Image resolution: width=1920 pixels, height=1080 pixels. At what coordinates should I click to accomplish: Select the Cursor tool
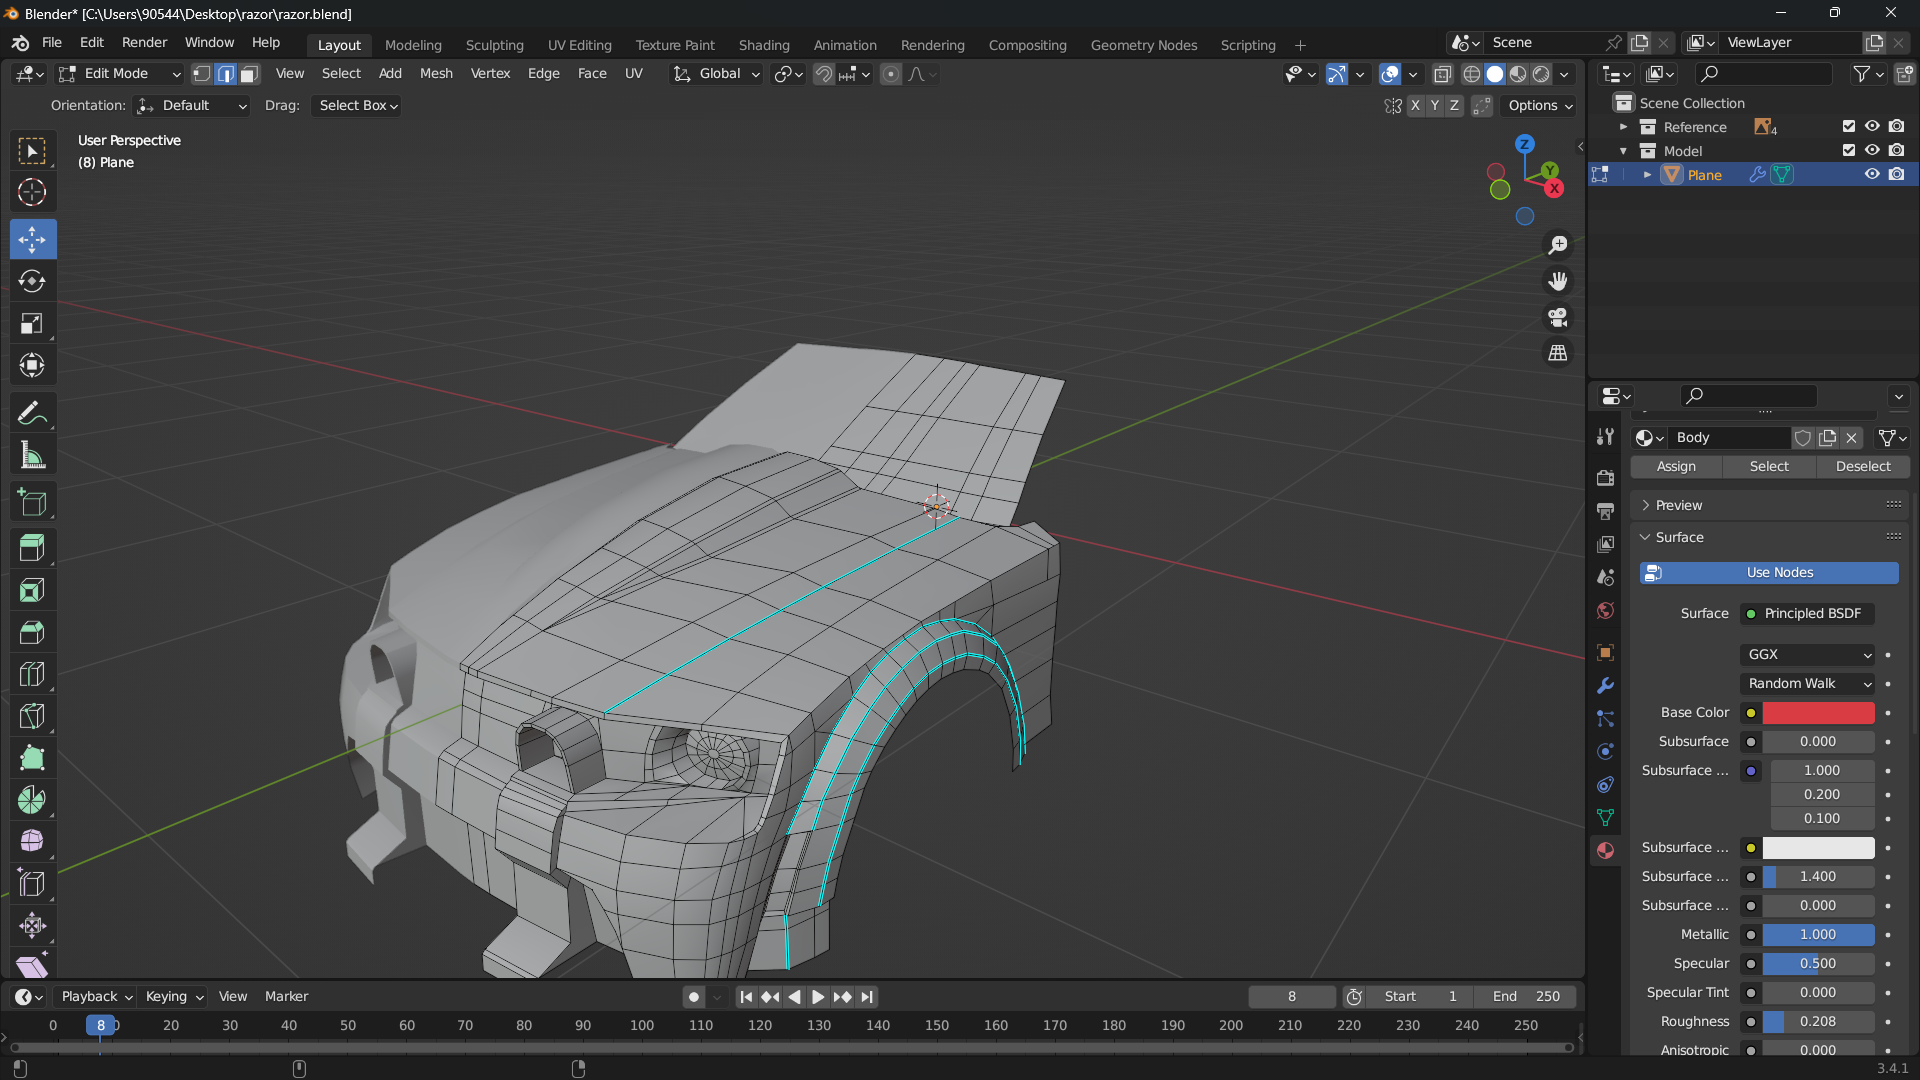click(x=32, y=192)
